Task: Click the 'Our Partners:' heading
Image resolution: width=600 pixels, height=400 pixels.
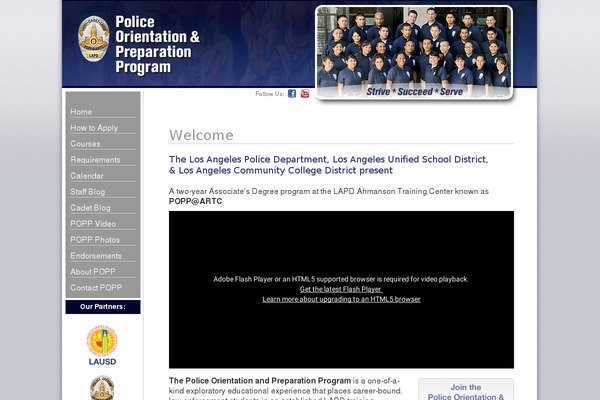Action: coord(103,307)
